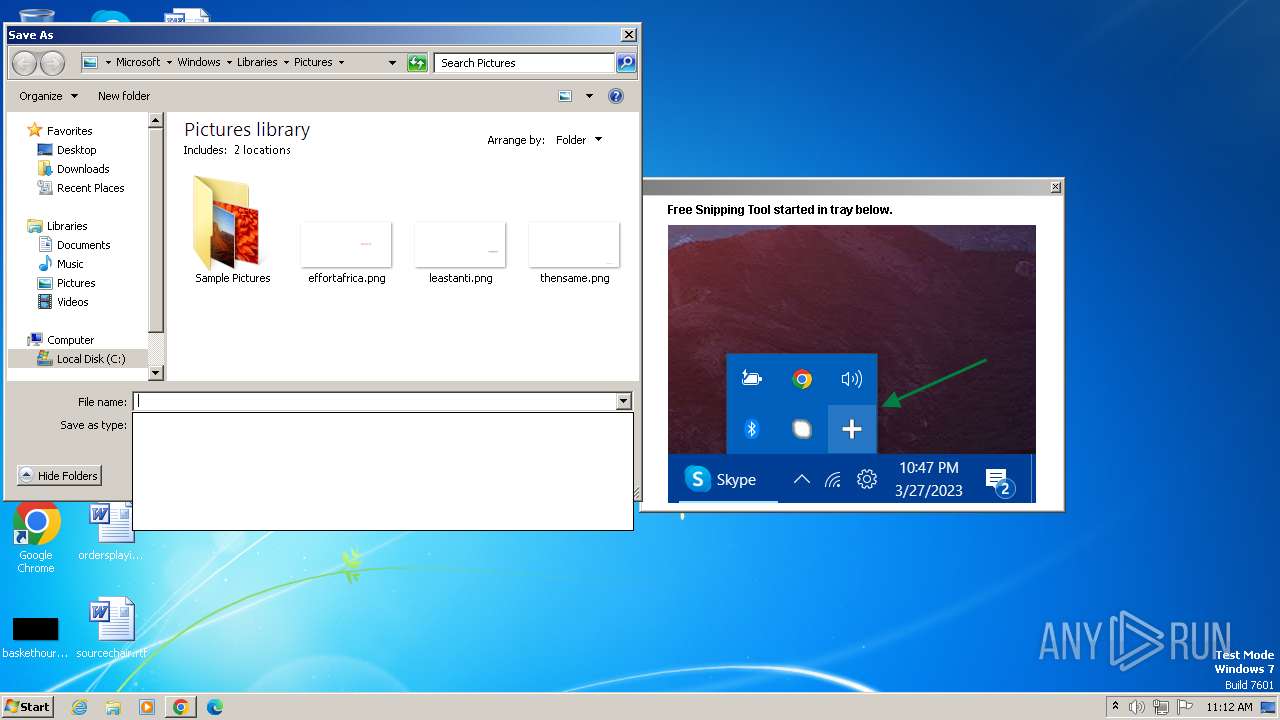This screenshot has height=720, width=1280.
Task: Show hidden tray icons arrow
Action: 1115,706
